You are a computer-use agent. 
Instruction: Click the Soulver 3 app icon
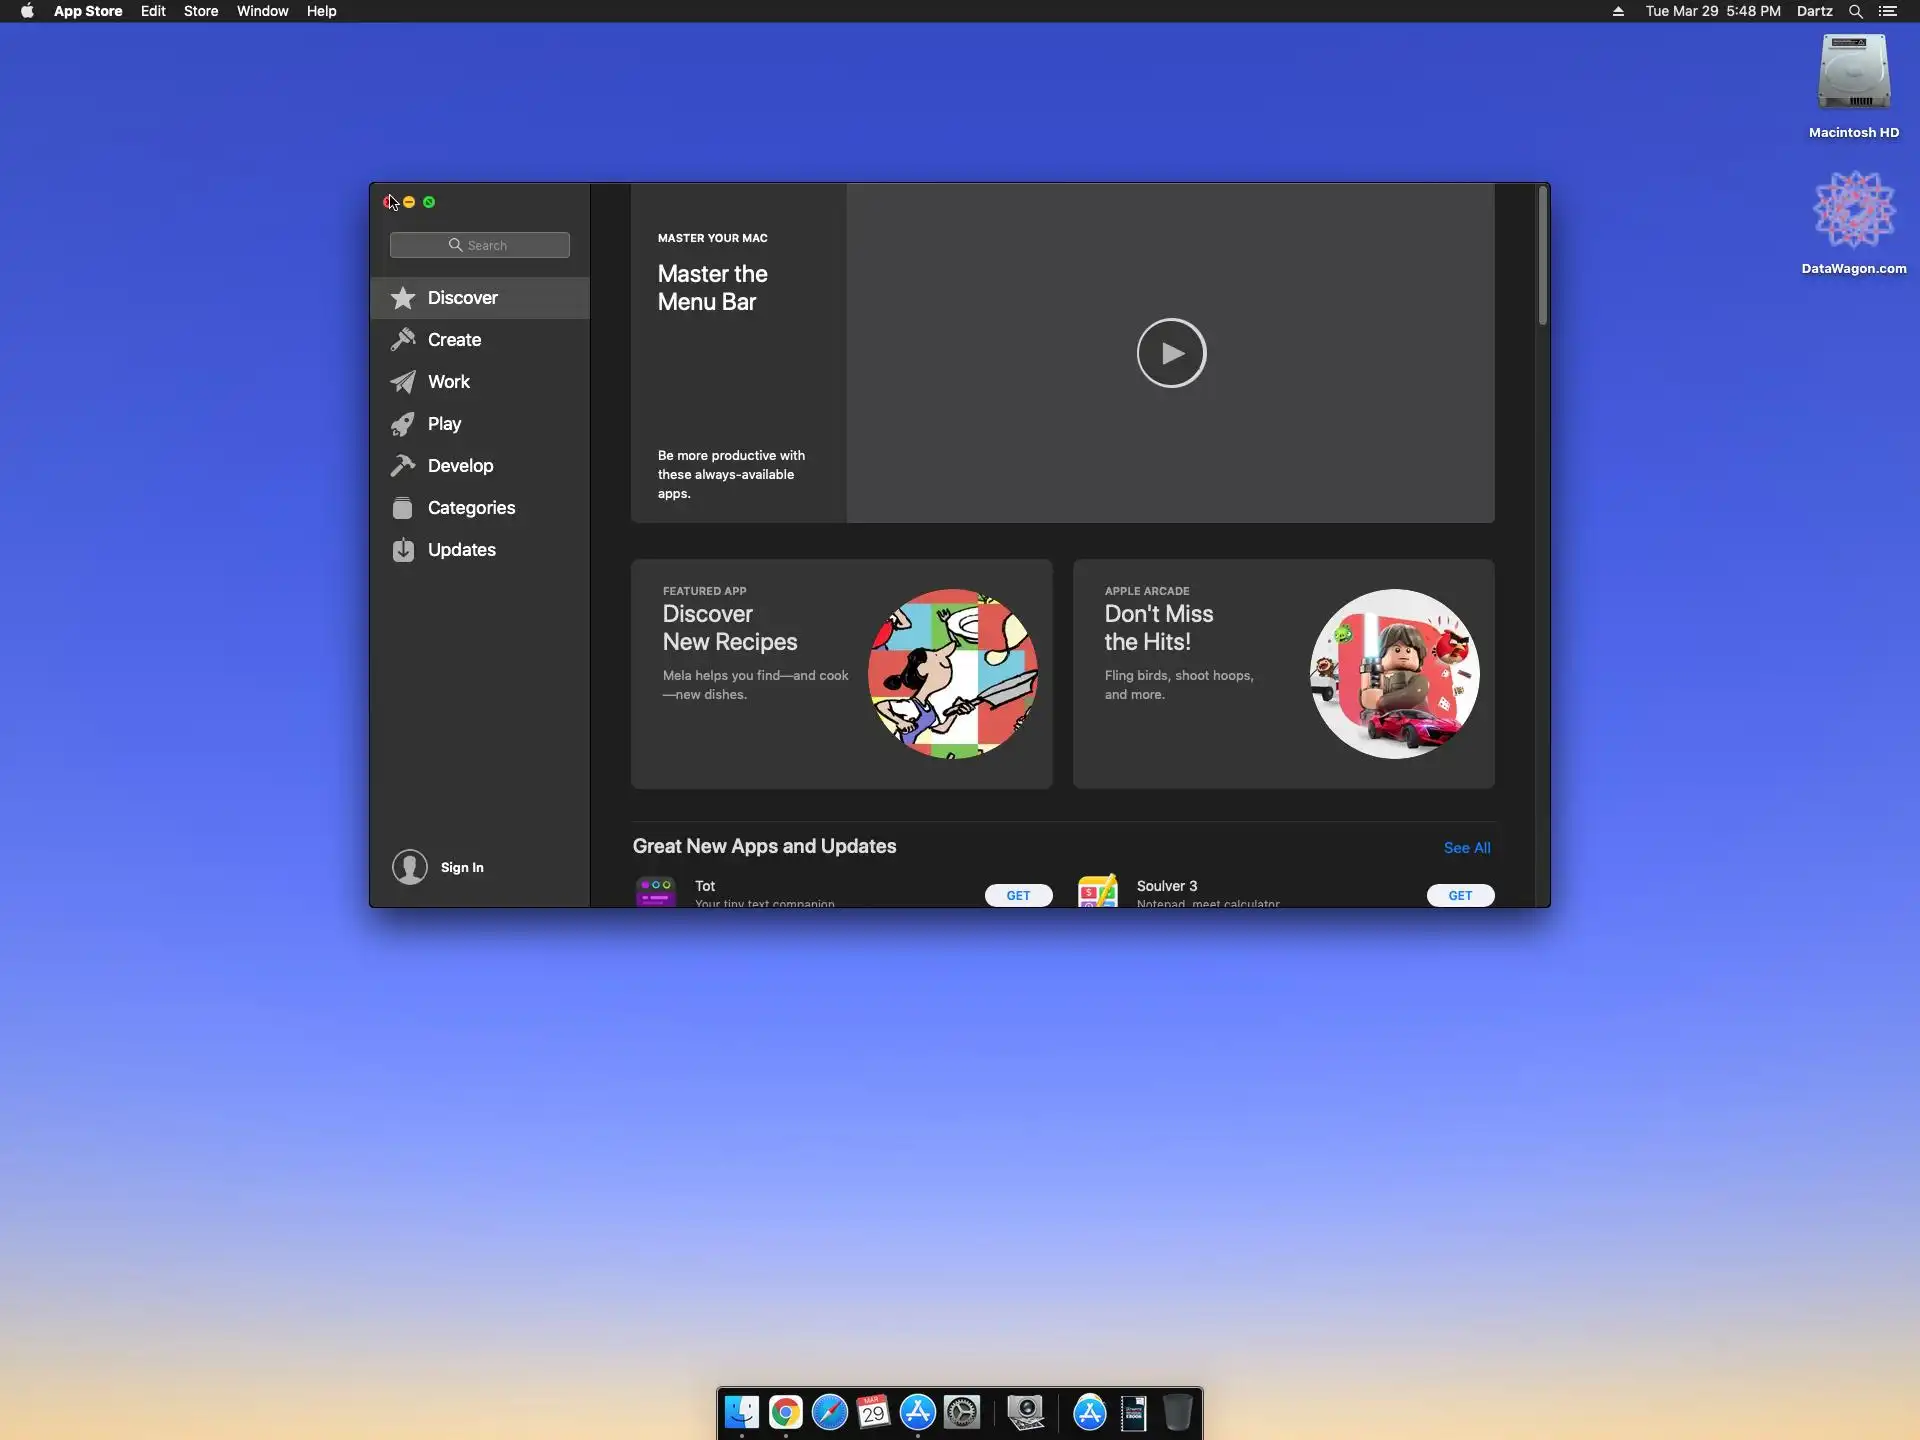(x=1098, y=892)
